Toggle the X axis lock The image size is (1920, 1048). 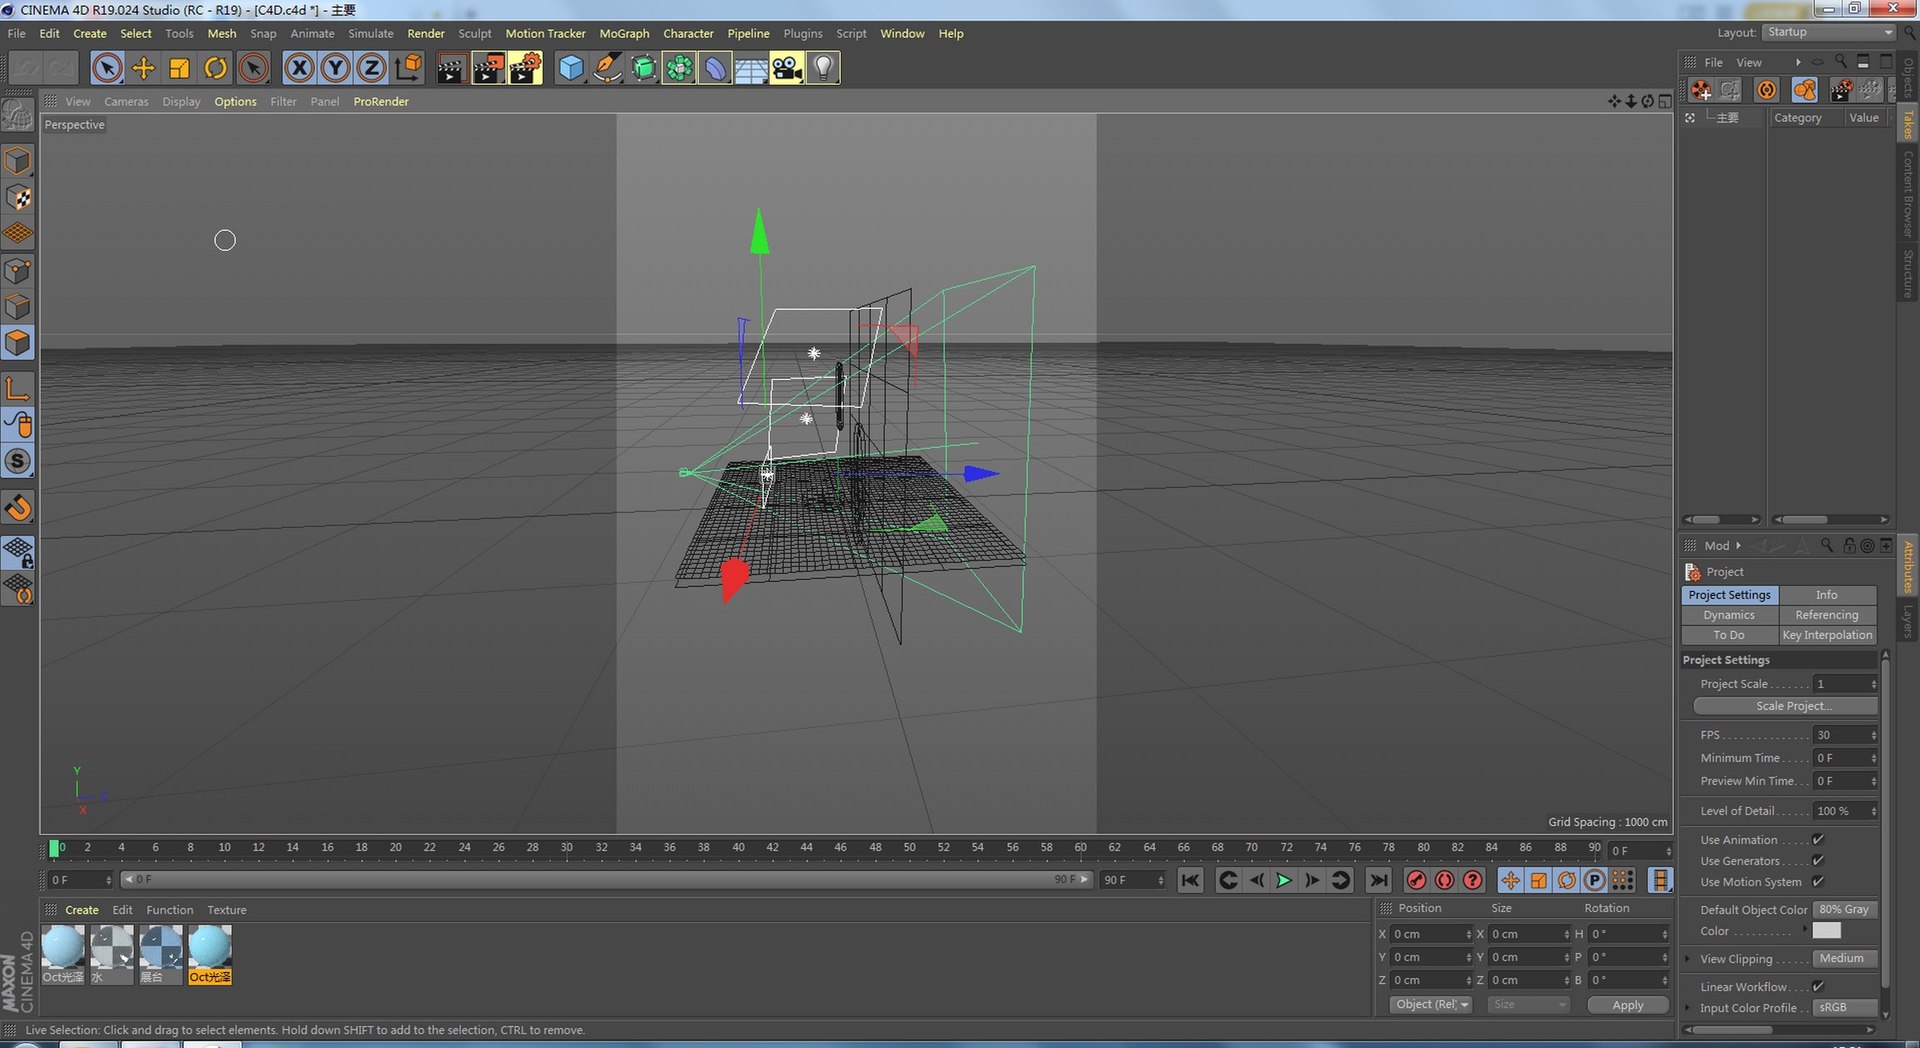299,68
